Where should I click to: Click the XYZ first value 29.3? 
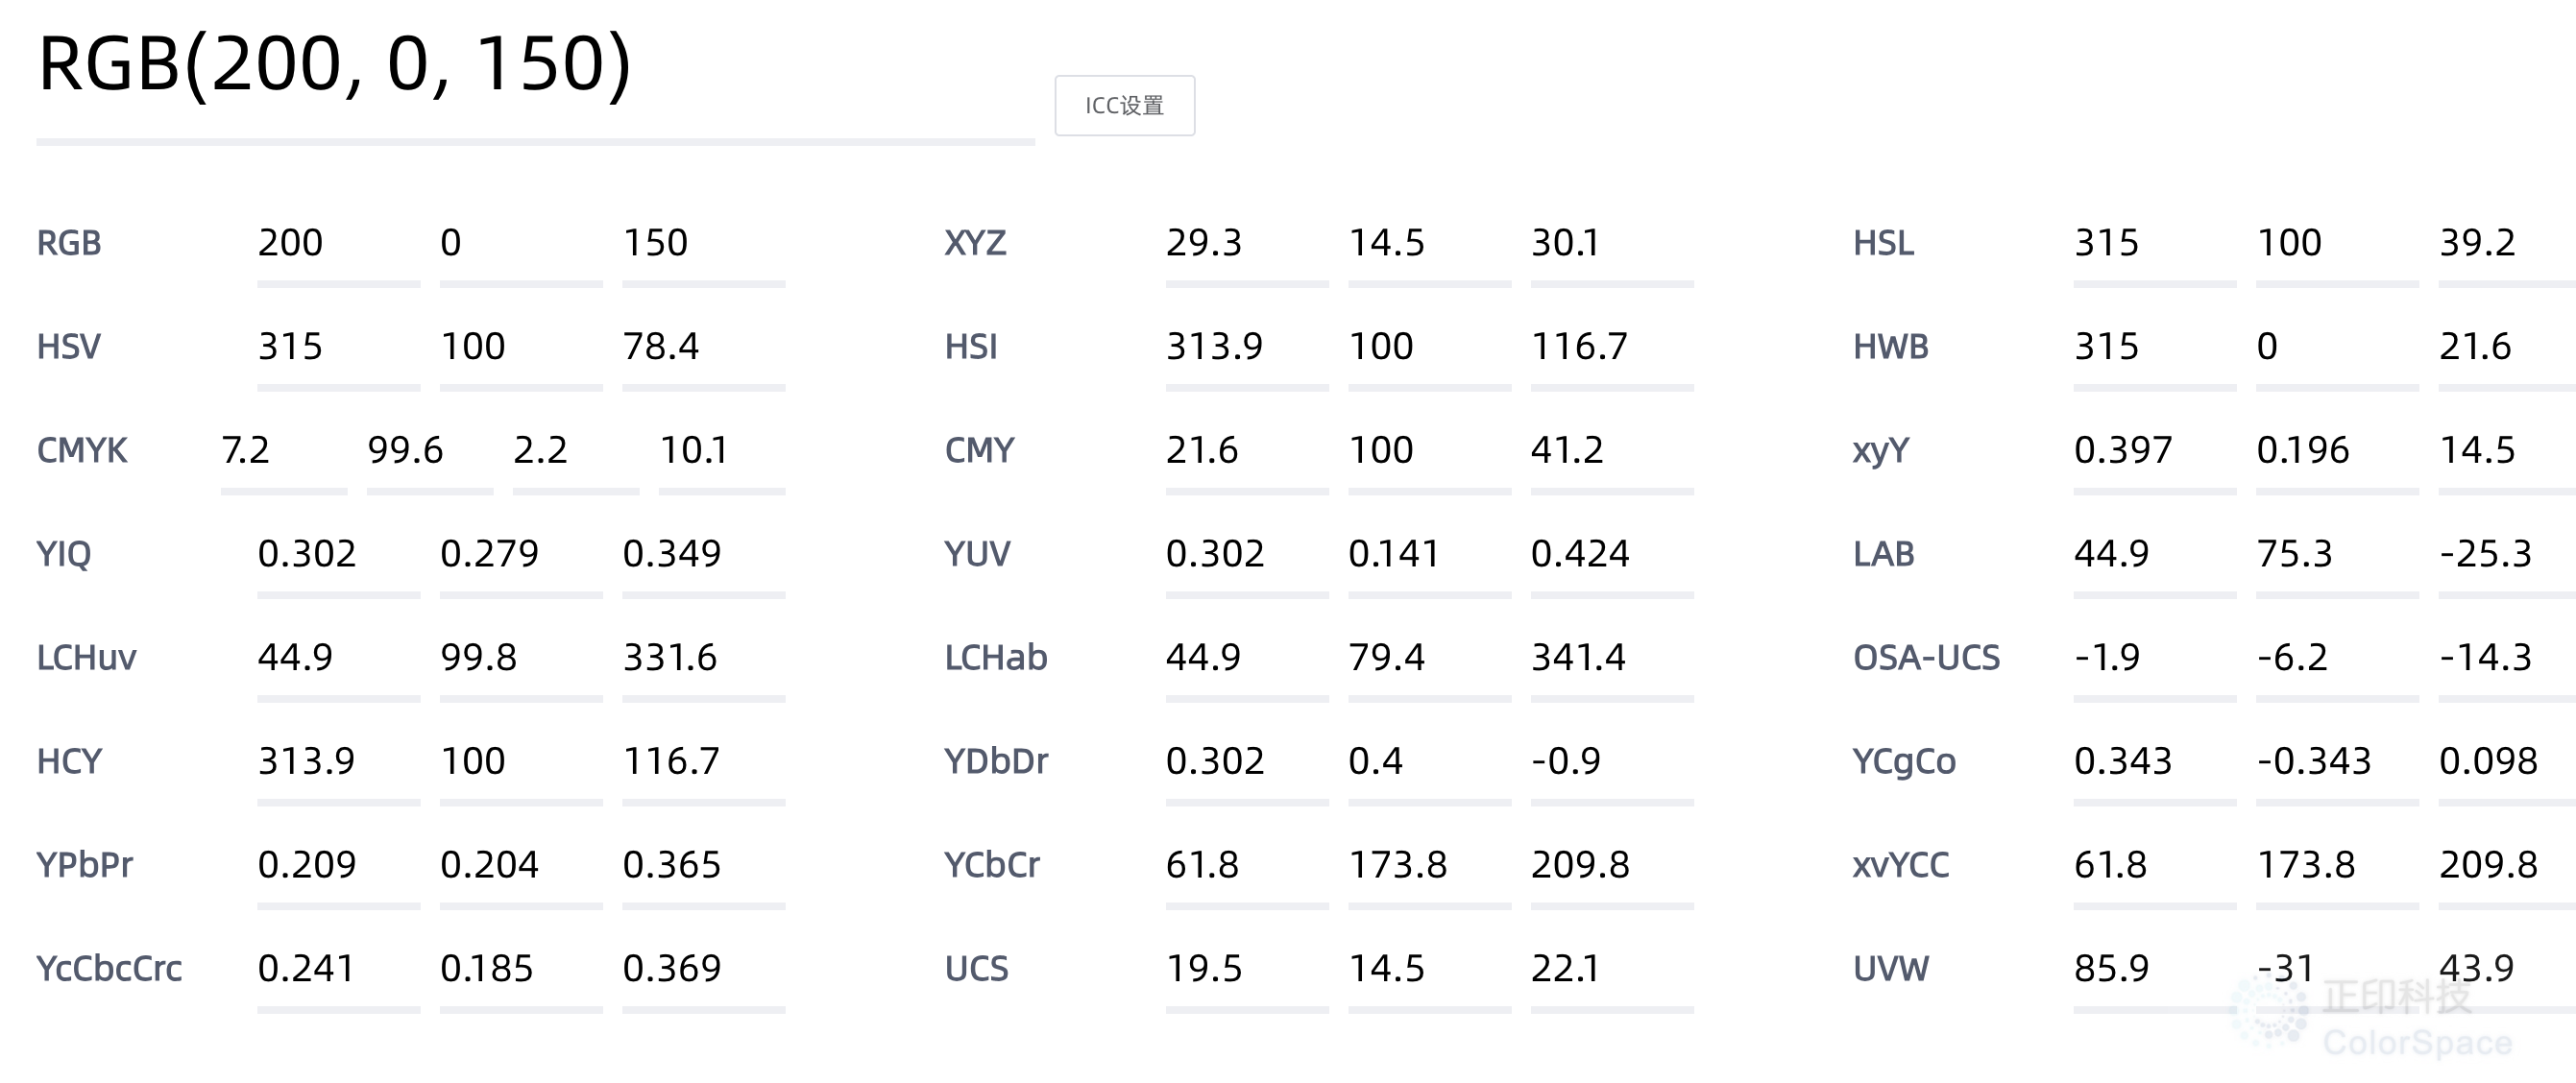click(1247, 248)
